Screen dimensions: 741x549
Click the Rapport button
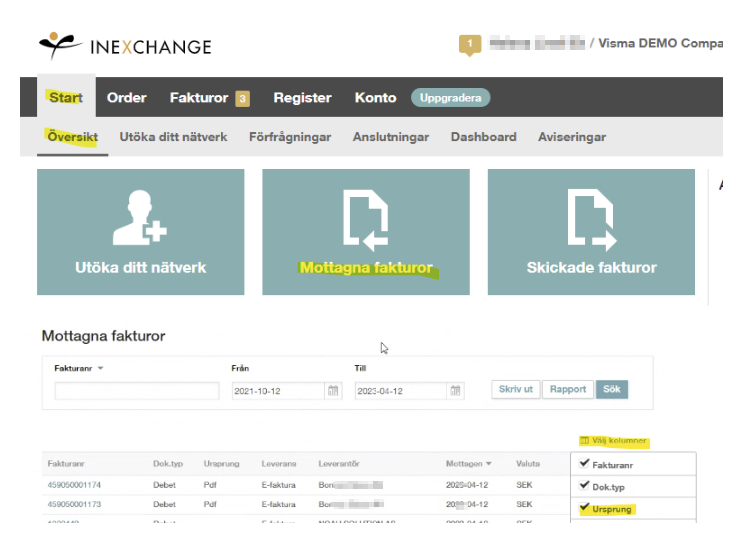[x=568, y=389]
